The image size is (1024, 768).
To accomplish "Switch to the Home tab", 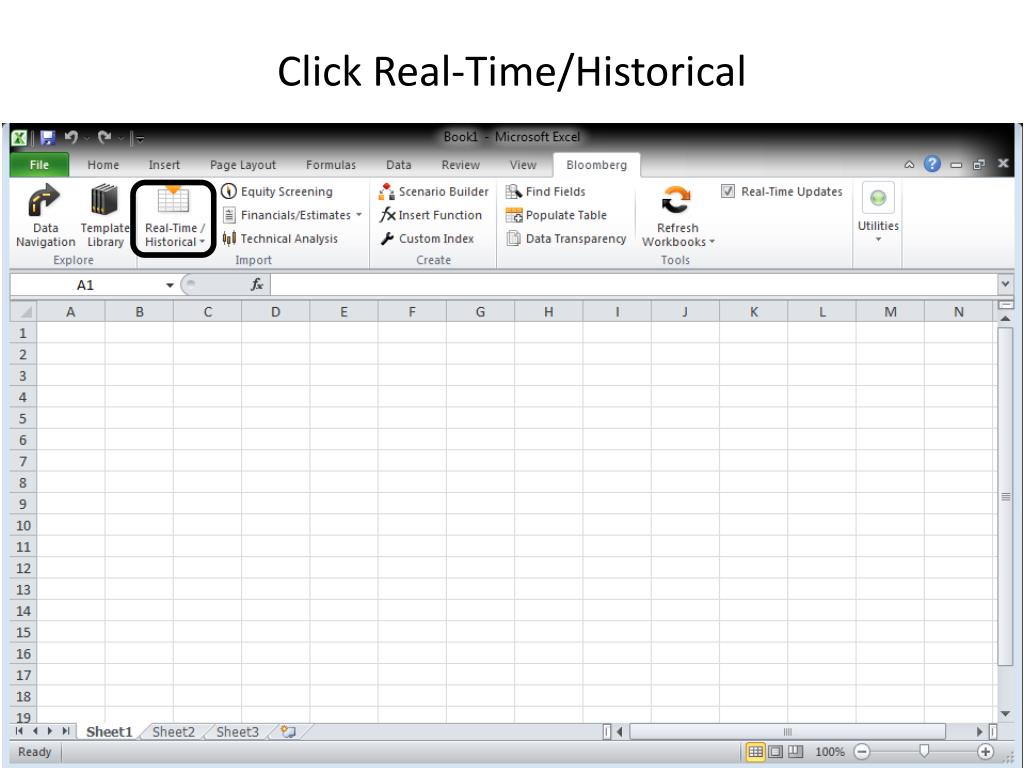I will [x=103, y=165].
